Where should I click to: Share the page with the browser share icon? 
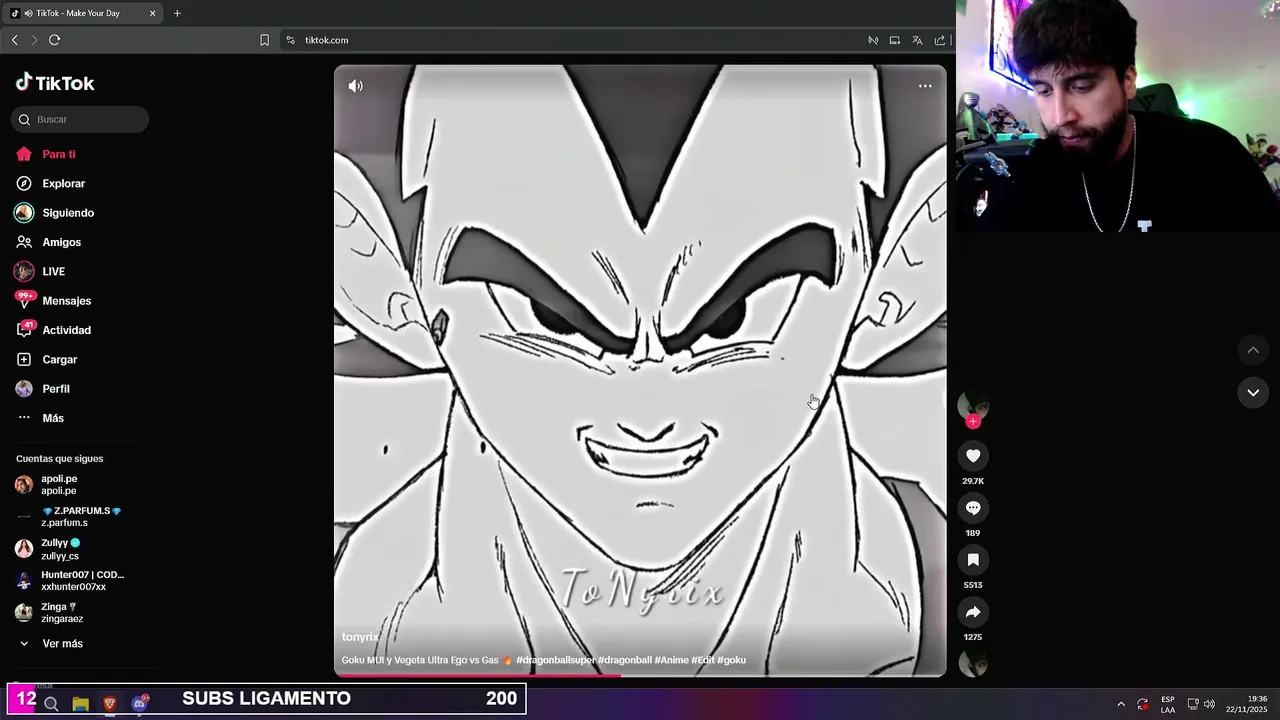pyautogui.click(x=940, y=40)
